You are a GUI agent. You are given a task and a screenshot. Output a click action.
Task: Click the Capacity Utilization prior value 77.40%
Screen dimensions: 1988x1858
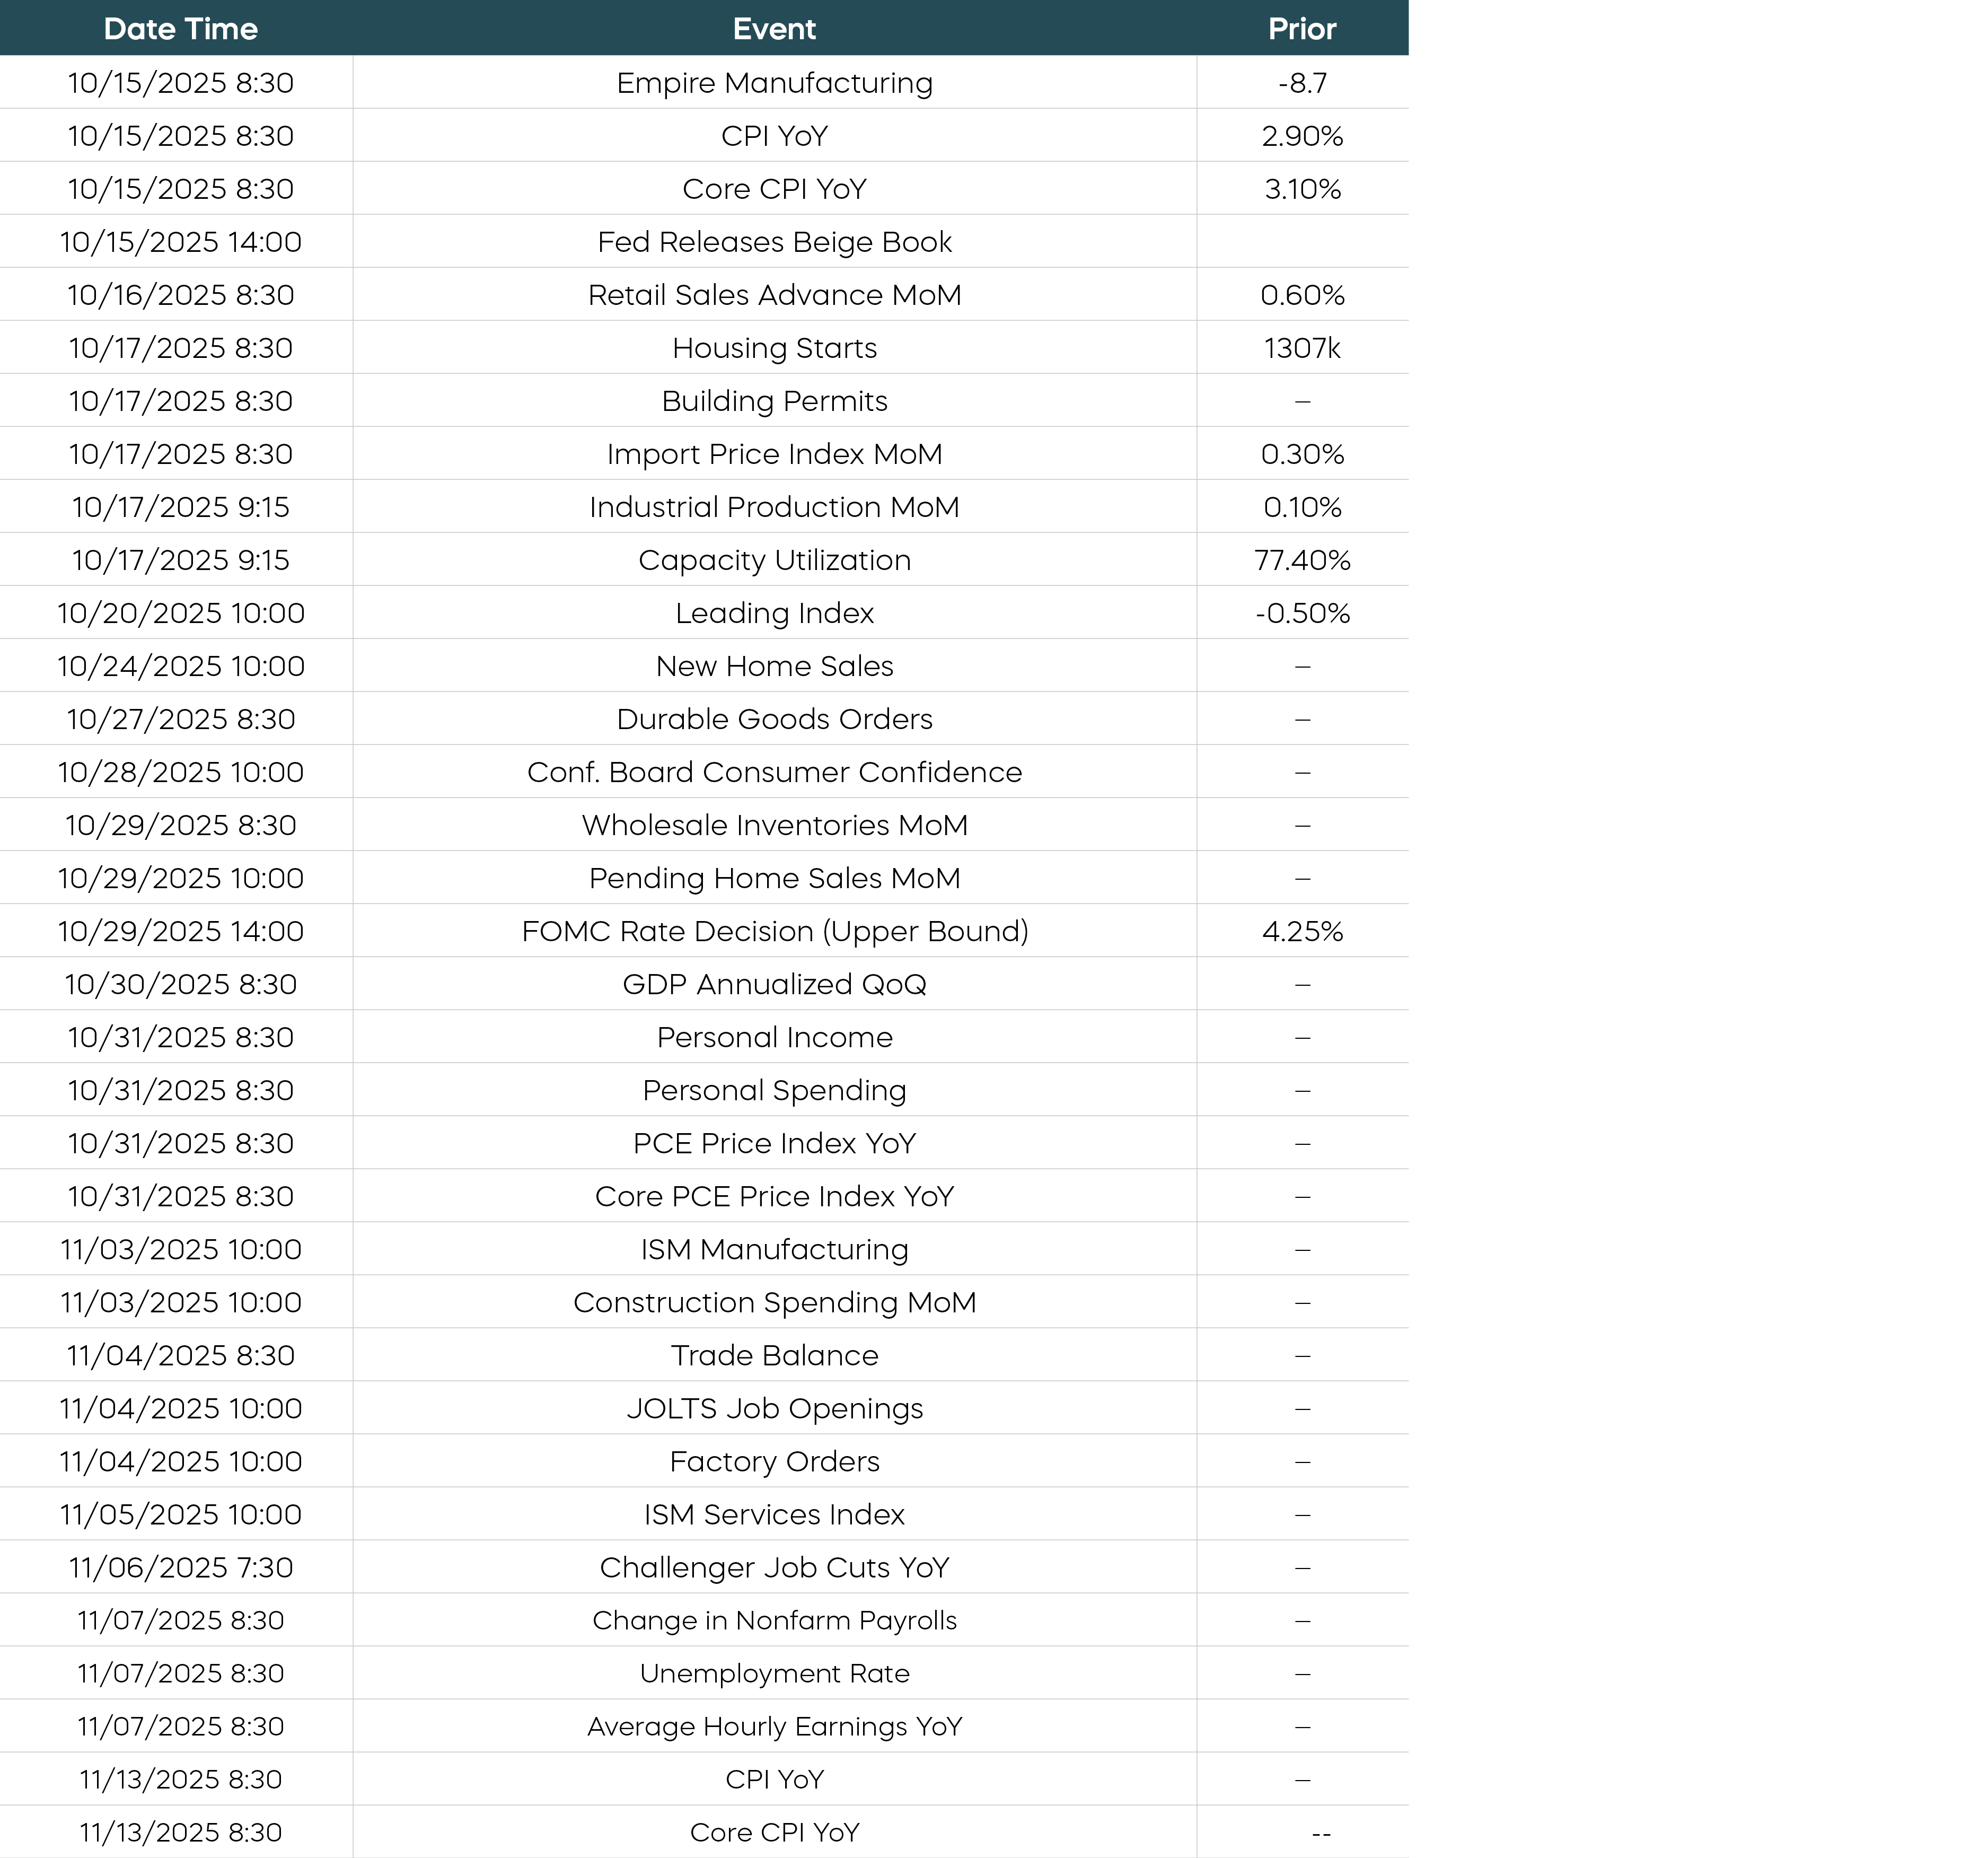tap(1301, 560)
